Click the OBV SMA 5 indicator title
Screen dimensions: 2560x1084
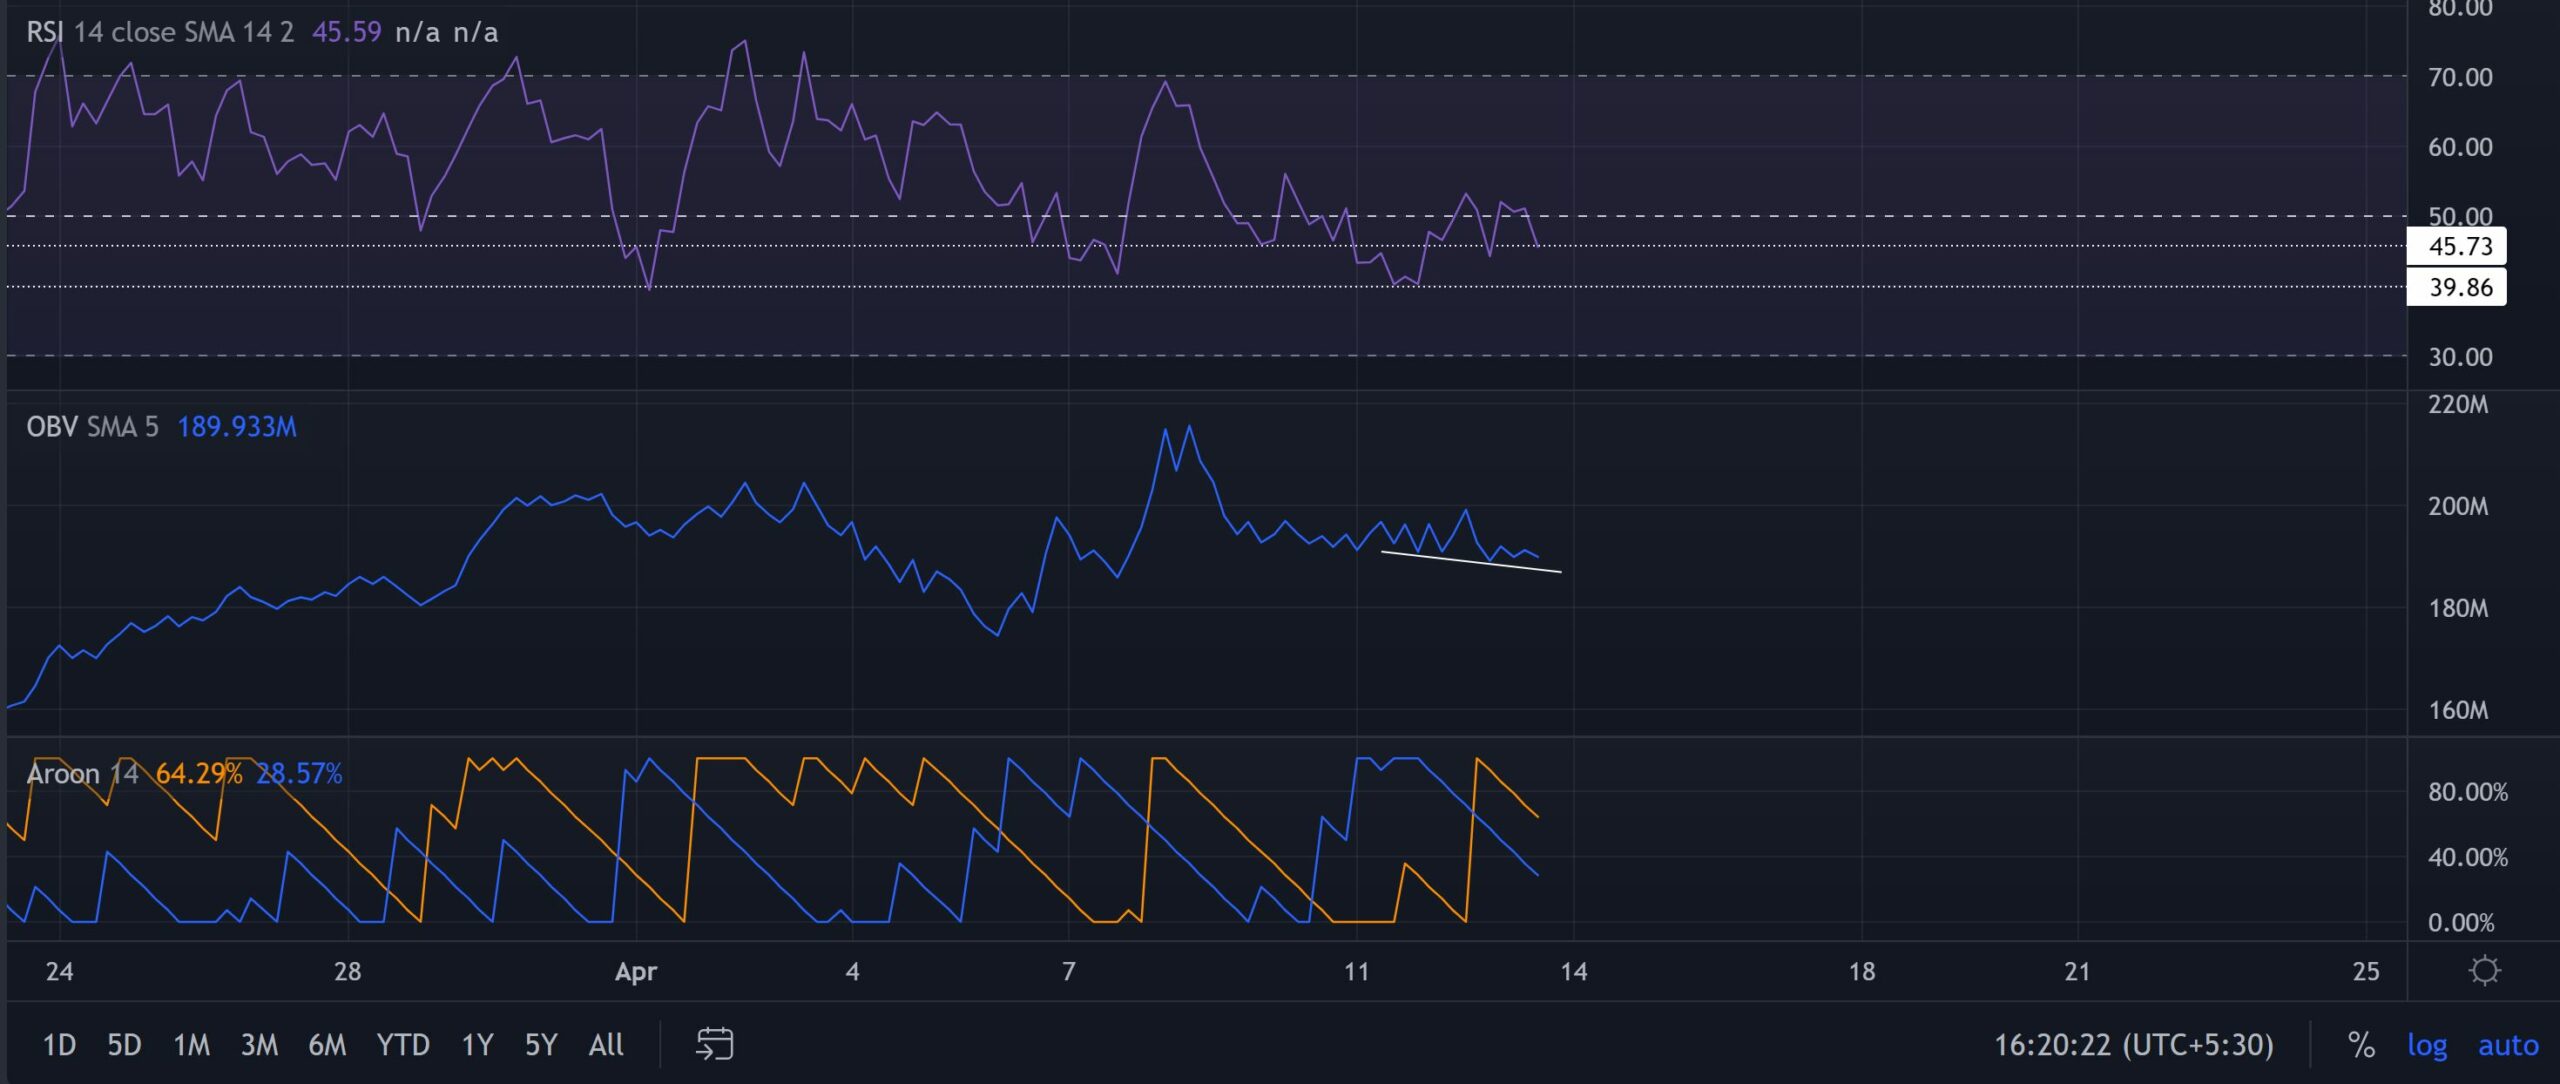tap(52, 427)
